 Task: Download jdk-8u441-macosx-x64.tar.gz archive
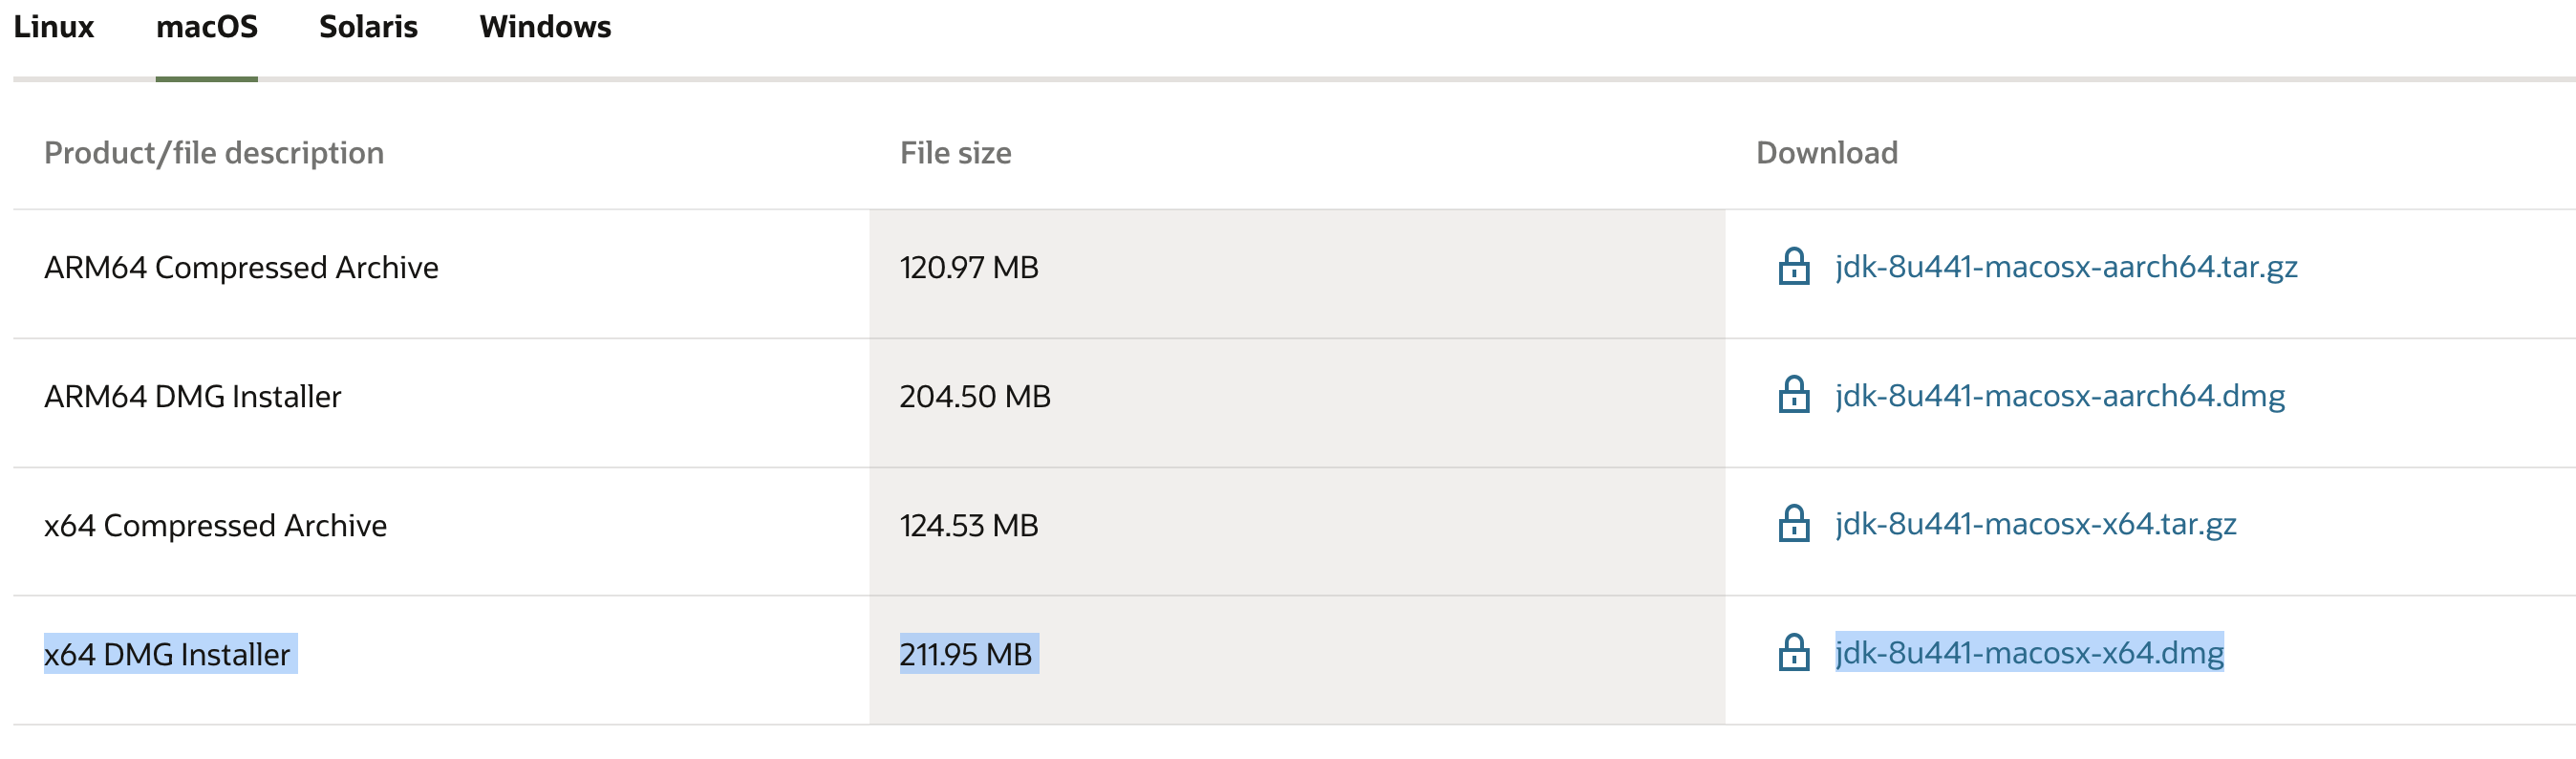[2035, 524]
